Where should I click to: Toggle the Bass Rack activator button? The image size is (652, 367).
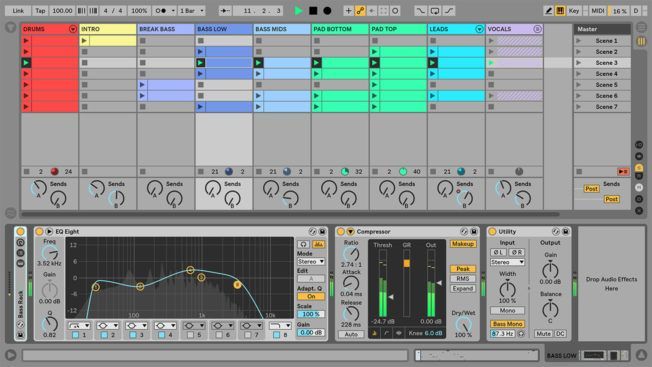20,232
